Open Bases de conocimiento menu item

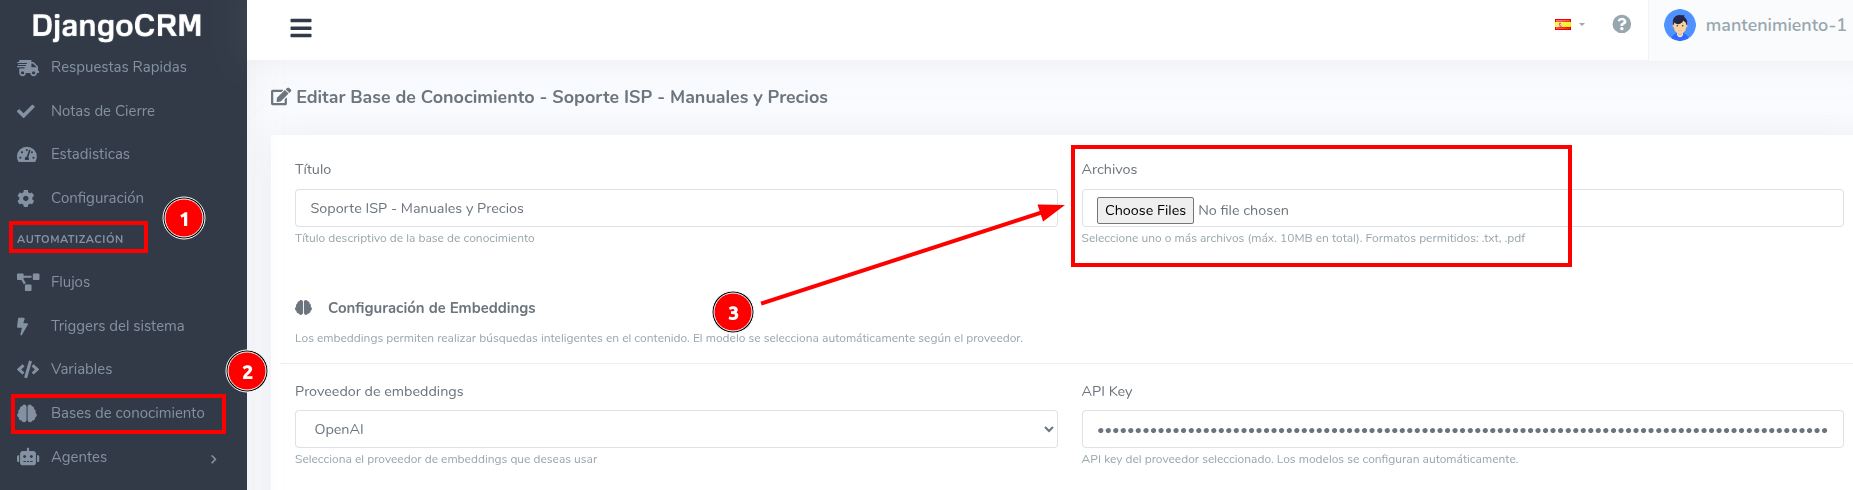(127, 413)
